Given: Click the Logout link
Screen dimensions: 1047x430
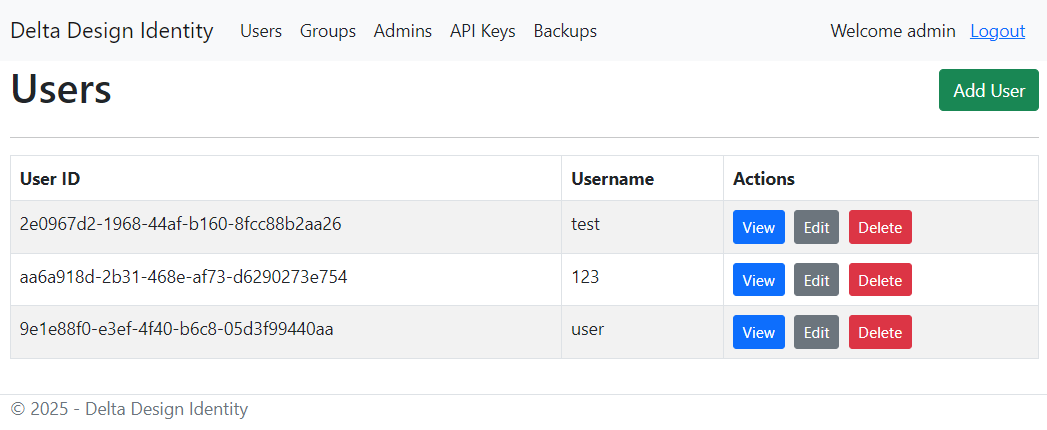Looking at the screenshot, I should [x=997, y=31].
